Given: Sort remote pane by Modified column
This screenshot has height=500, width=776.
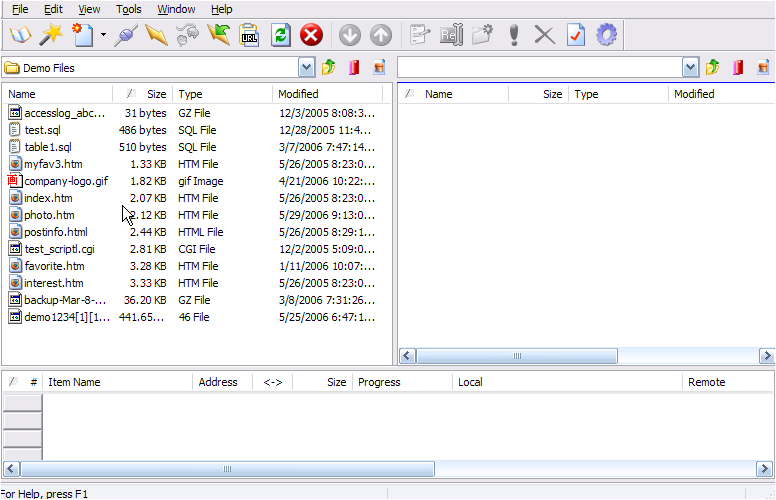Looking at the screenshot, I should click(x=721, y=94).
